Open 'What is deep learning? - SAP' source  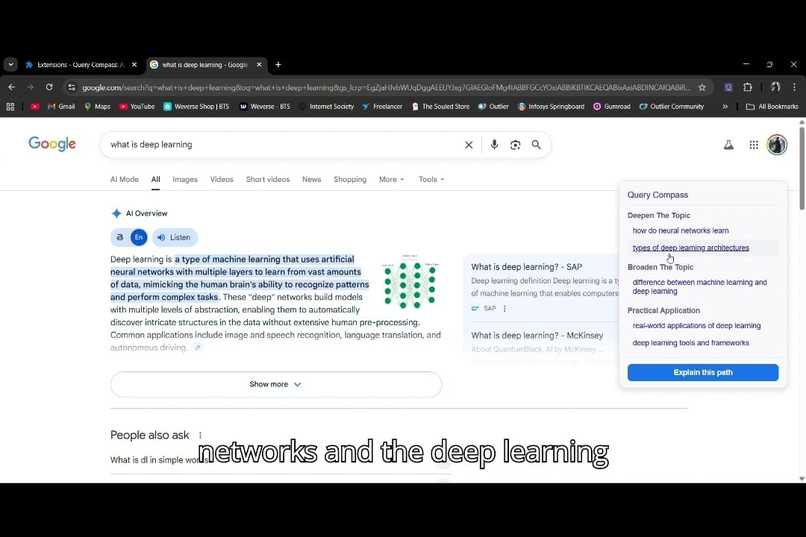(x=526, y=267)
